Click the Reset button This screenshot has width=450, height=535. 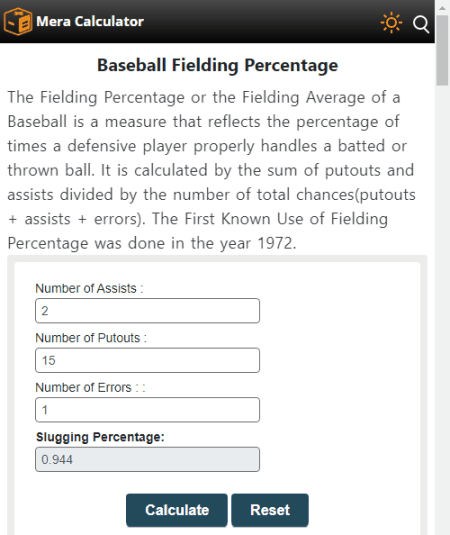tap(270, 510)
